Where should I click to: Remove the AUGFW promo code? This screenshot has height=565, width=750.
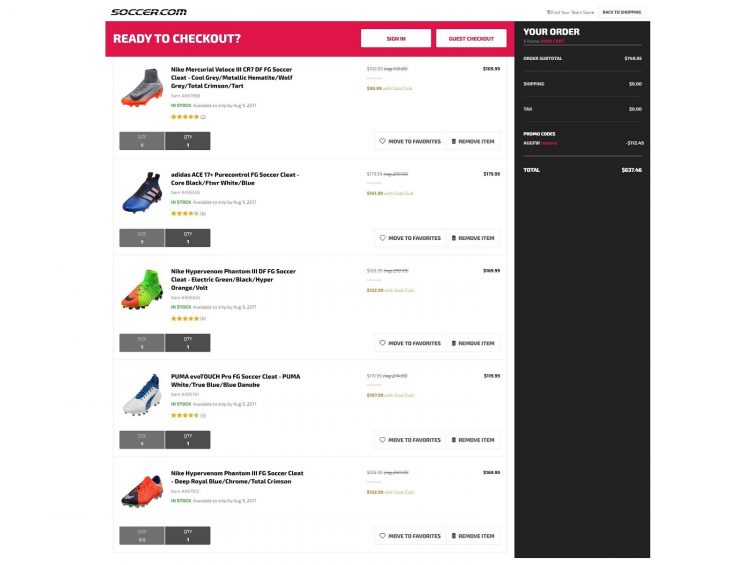click(x=550, y=142)
